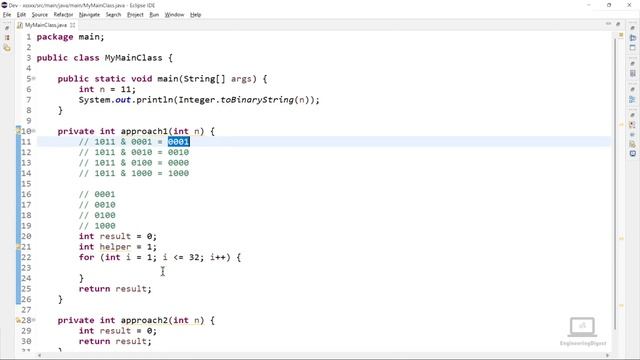Open the Search menu
The width and height of the screenshot is (640, 360).
click(x=113, y=15)
